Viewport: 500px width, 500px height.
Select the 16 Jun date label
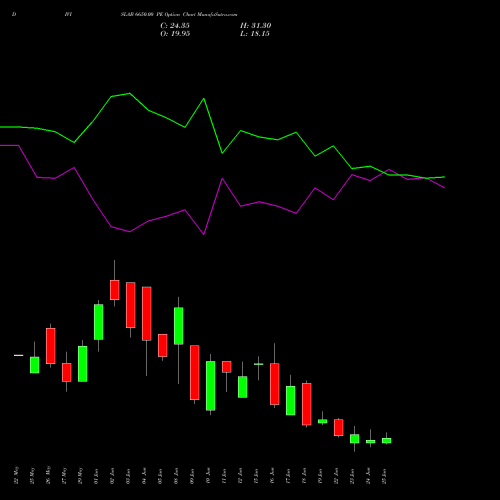(x=272, y=476)
